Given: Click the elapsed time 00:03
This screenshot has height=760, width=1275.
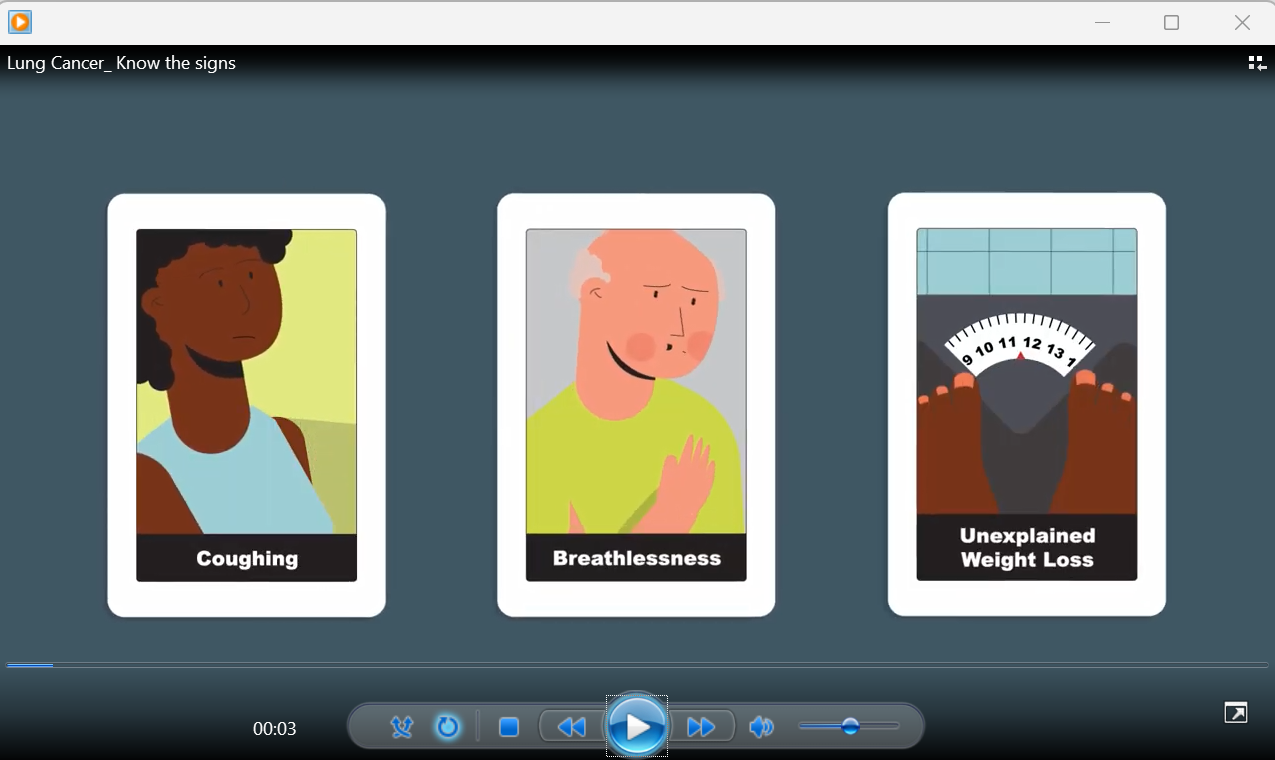Looking at the screenshot, I should click(x=274, y=729).
